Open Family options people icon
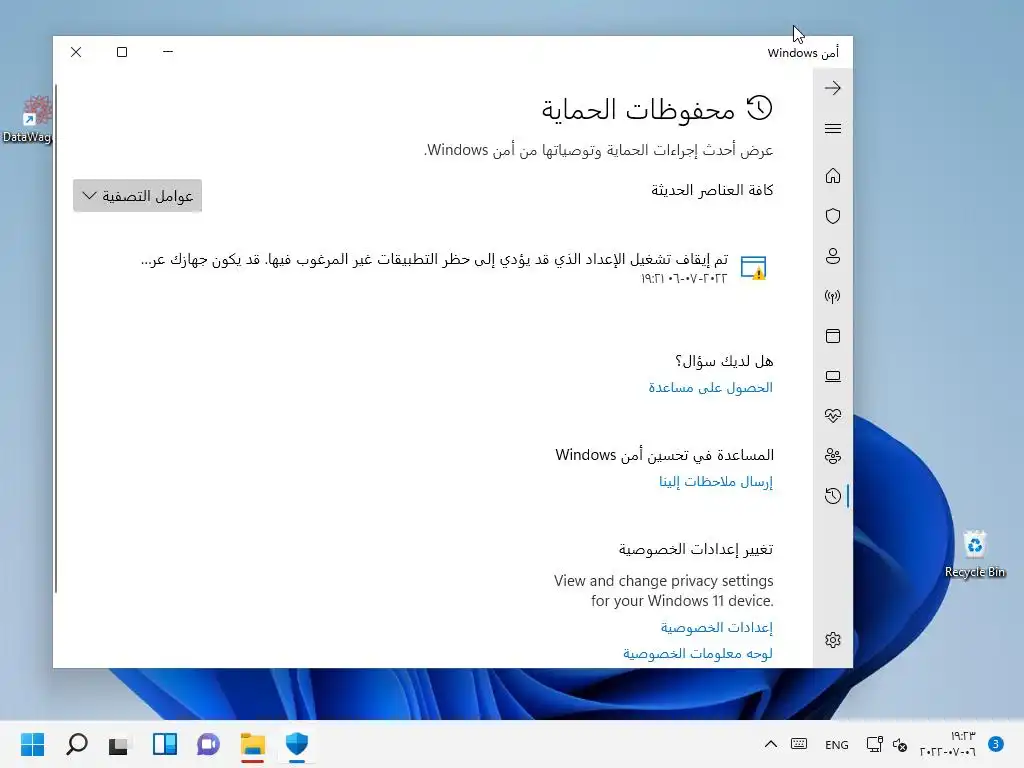Screen dimensions: 1024x768 tap(833, 456)
